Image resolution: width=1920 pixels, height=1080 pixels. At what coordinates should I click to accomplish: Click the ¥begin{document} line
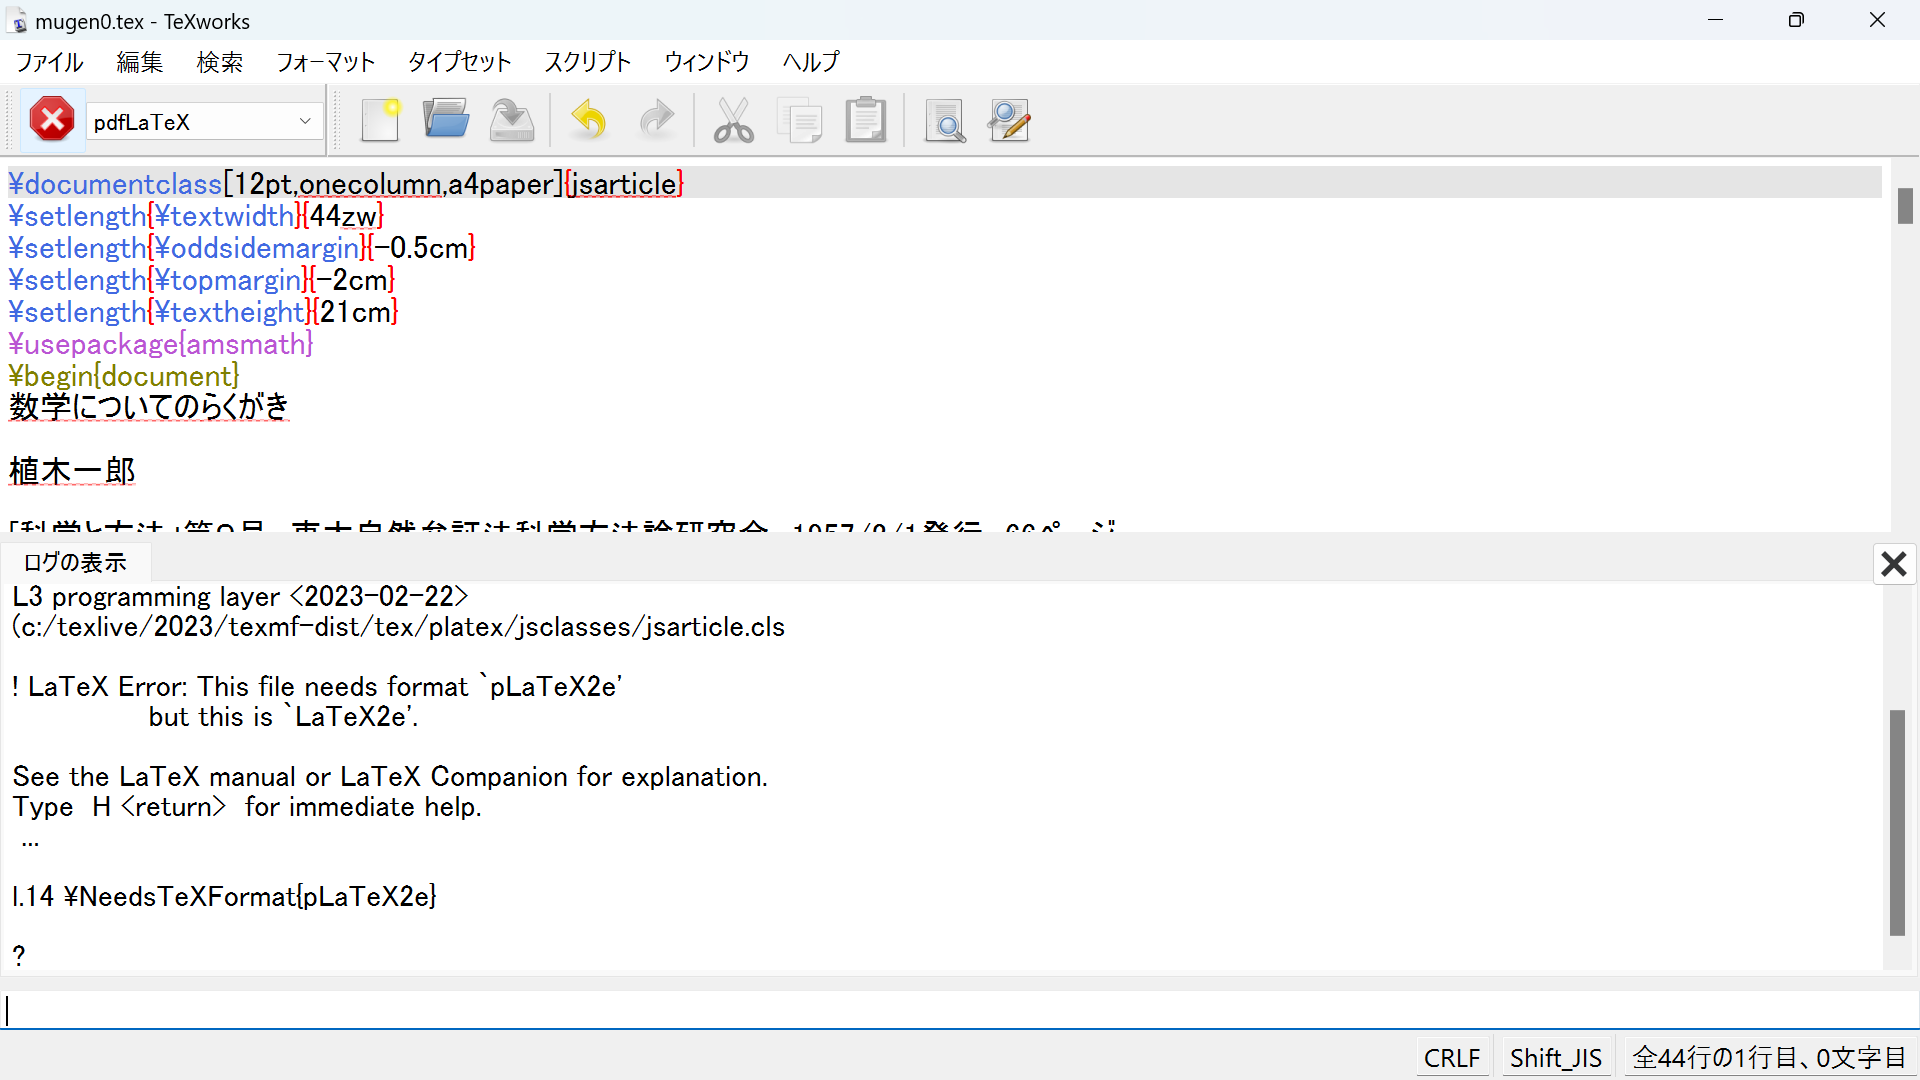[124, 376]
